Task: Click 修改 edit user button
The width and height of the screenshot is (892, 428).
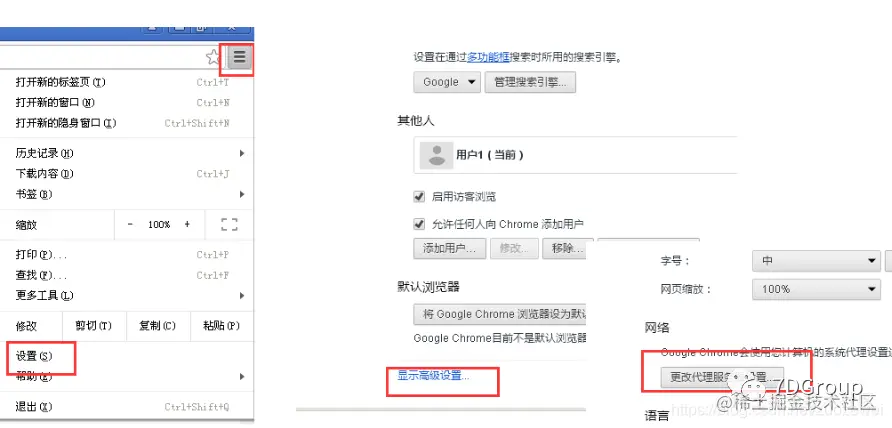Action: [x=514, y=249]
